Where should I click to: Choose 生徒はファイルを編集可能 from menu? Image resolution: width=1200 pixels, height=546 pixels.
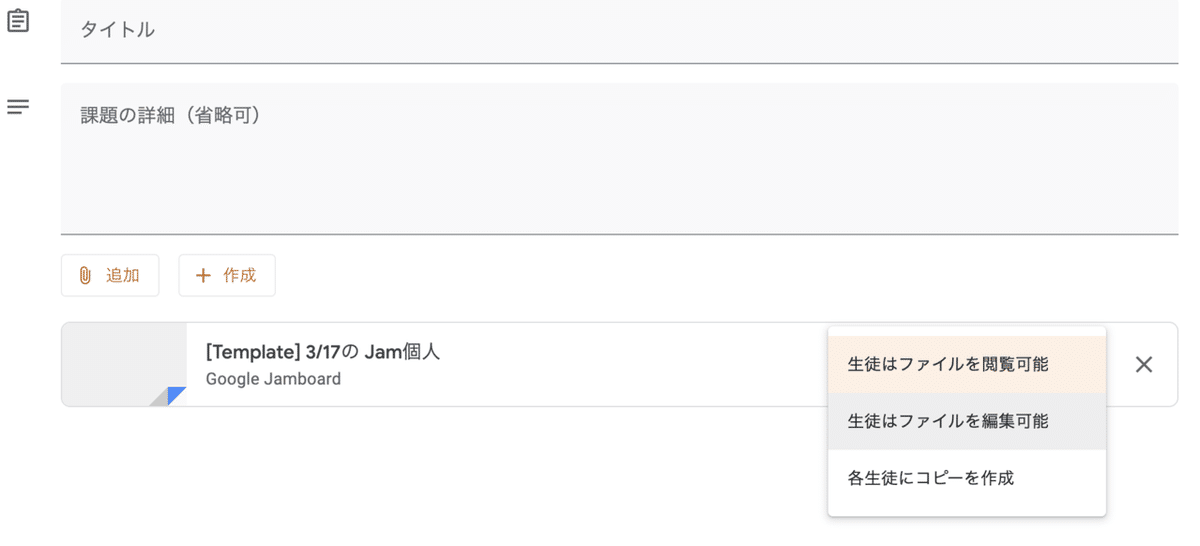coord(948,421)
